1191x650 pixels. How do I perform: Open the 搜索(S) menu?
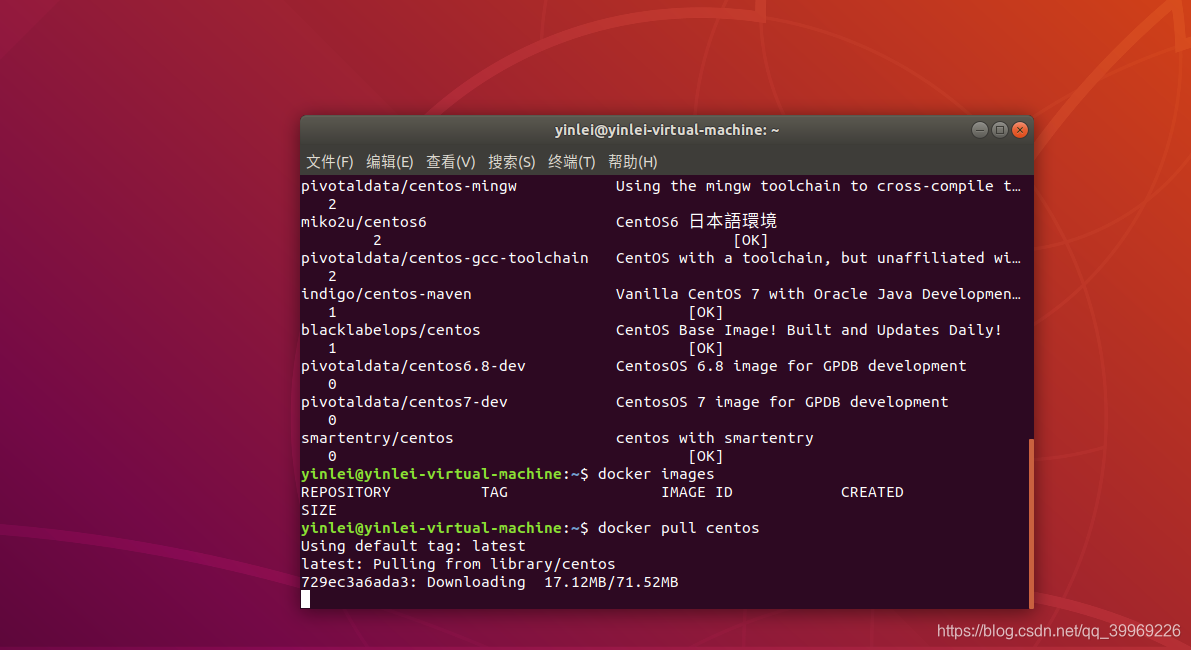pos(511,162)
